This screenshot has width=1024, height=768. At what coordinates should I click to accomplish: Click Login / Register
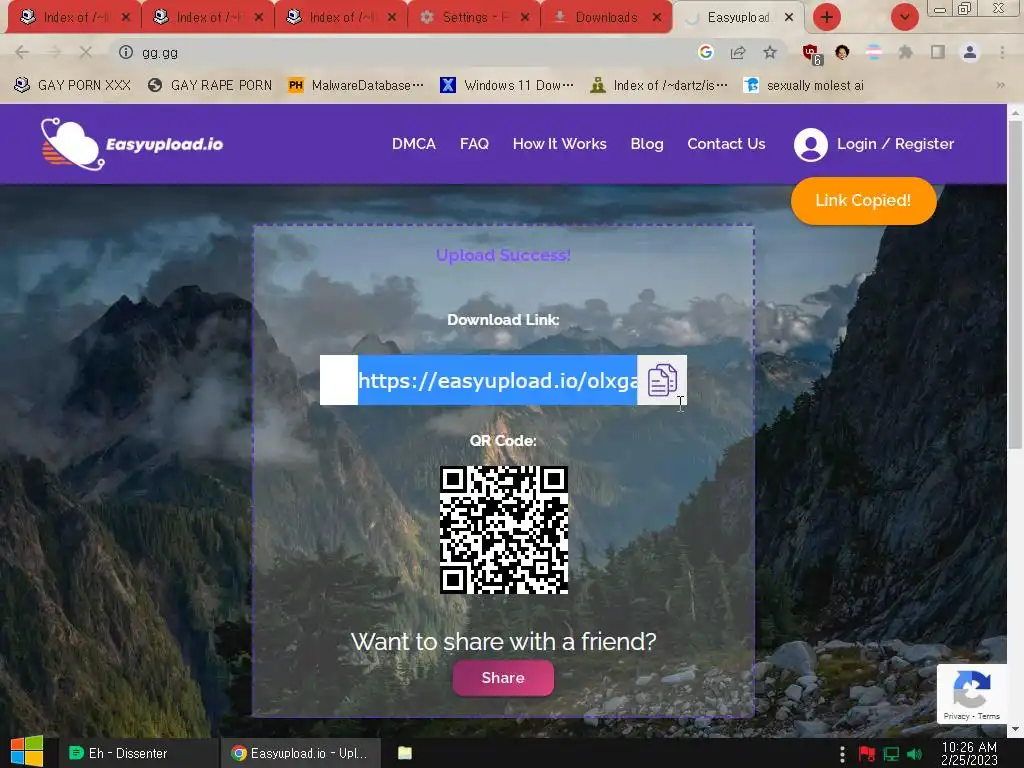(895, 144)
